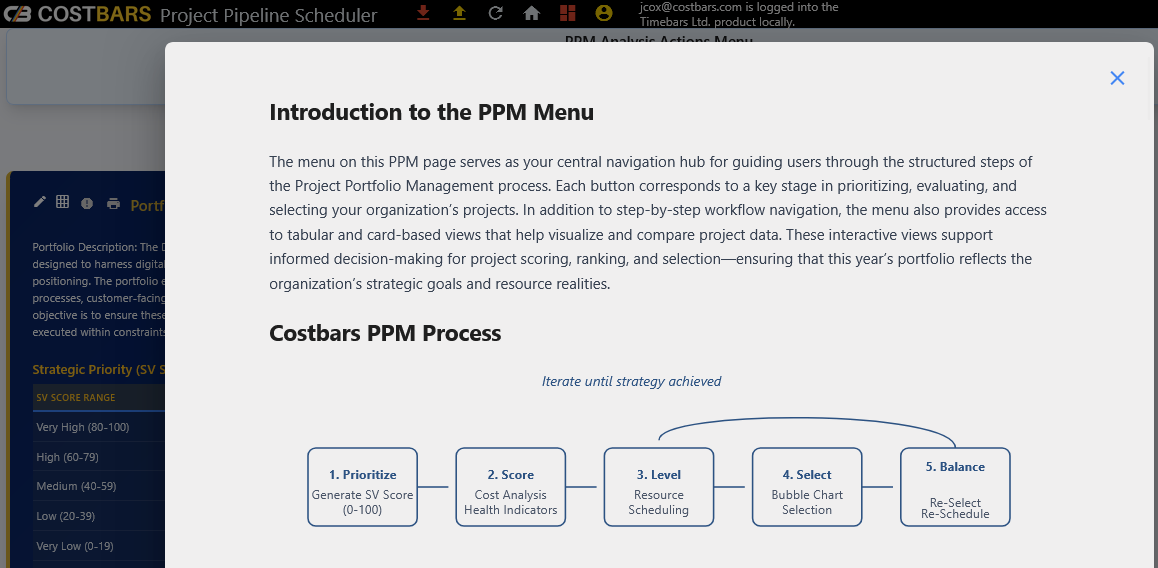This screenshot has width=1158, height=568.
Task: Click the exclamation info icon
Action: 87,203
